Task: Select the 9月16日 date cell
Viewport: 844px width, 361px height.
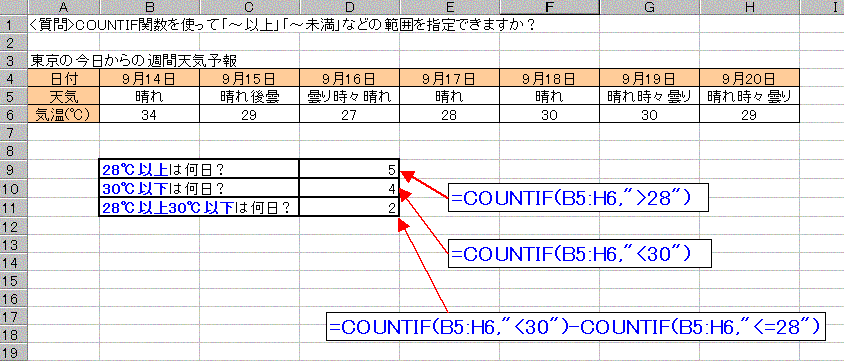Action: point(349,79)
